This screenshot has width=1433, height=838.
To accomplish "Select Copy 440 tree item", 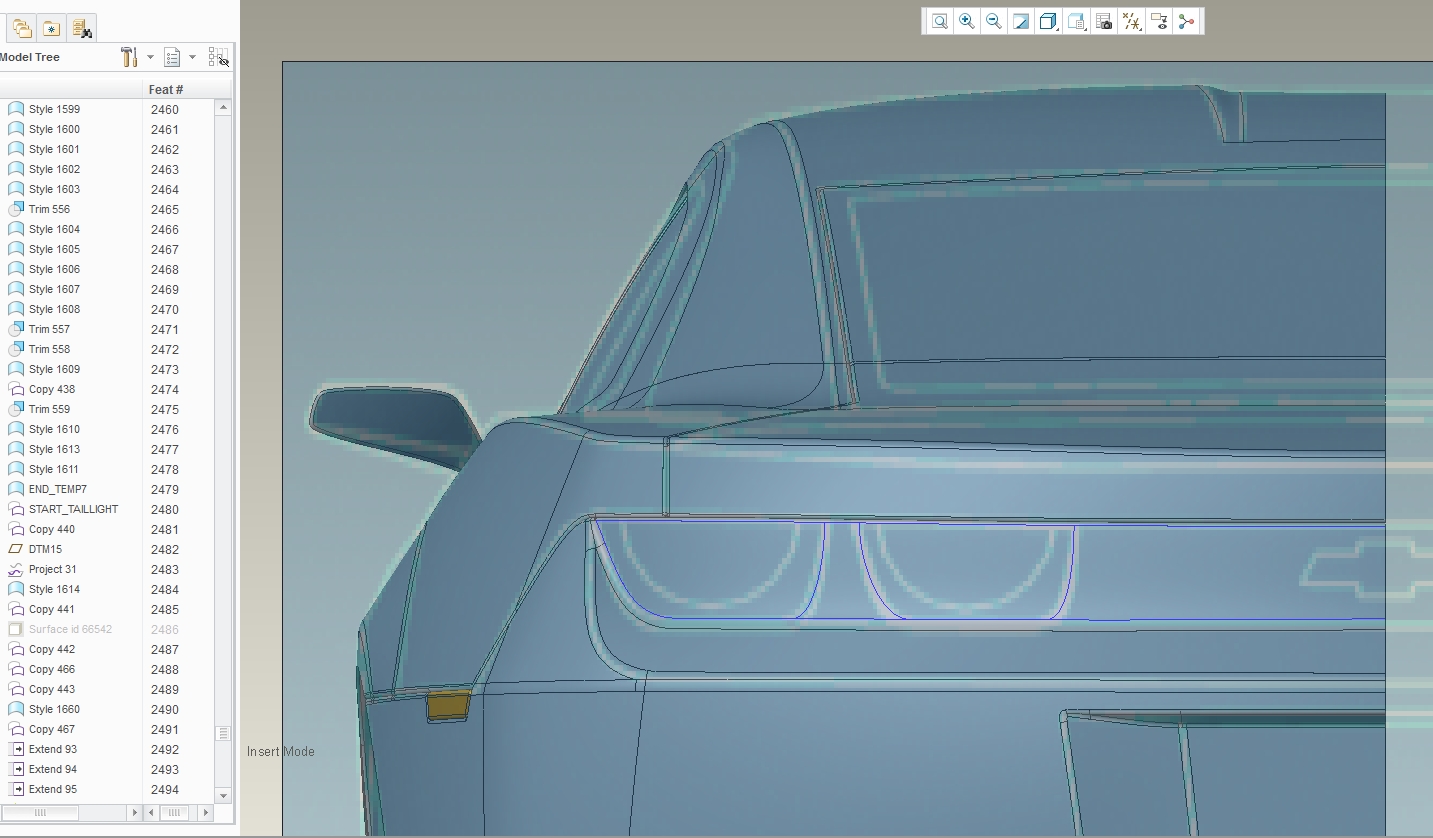I will click(52, 529).
